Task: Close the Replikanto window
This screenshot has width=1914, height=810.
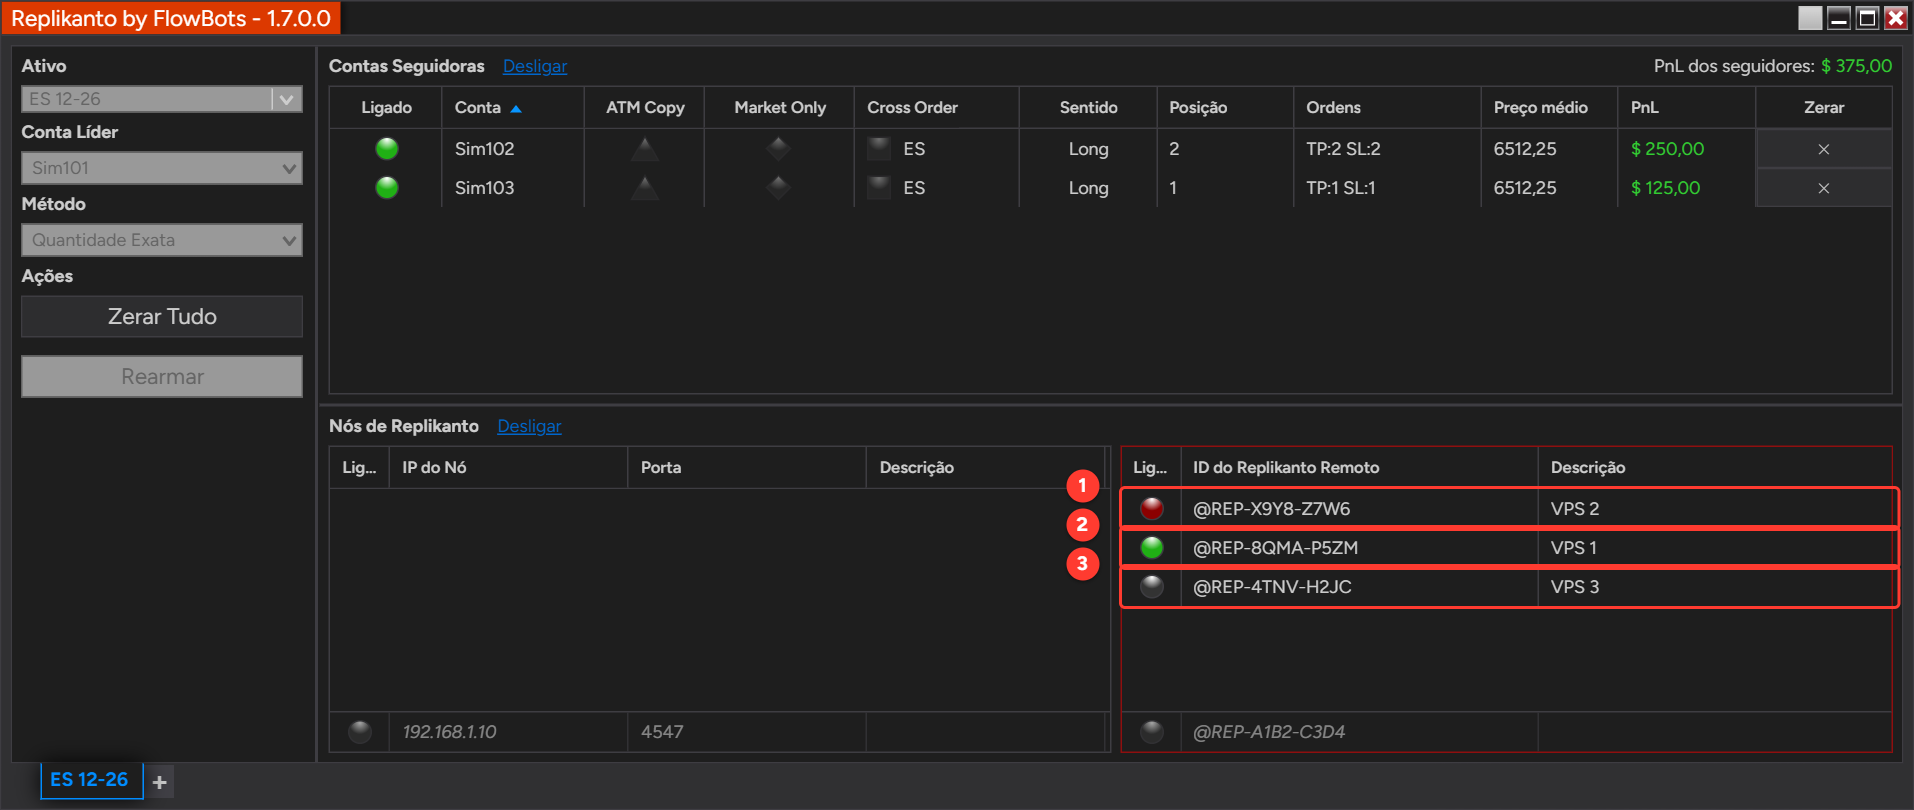Action: coord(1895,18)
